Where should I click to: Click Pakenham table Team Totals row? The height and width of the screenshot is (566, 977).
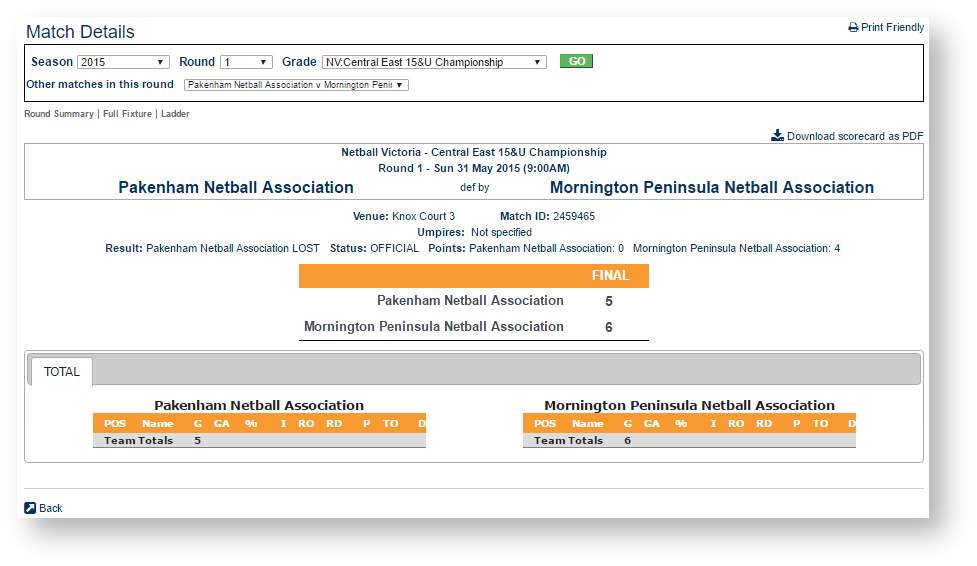click(259, 440)
